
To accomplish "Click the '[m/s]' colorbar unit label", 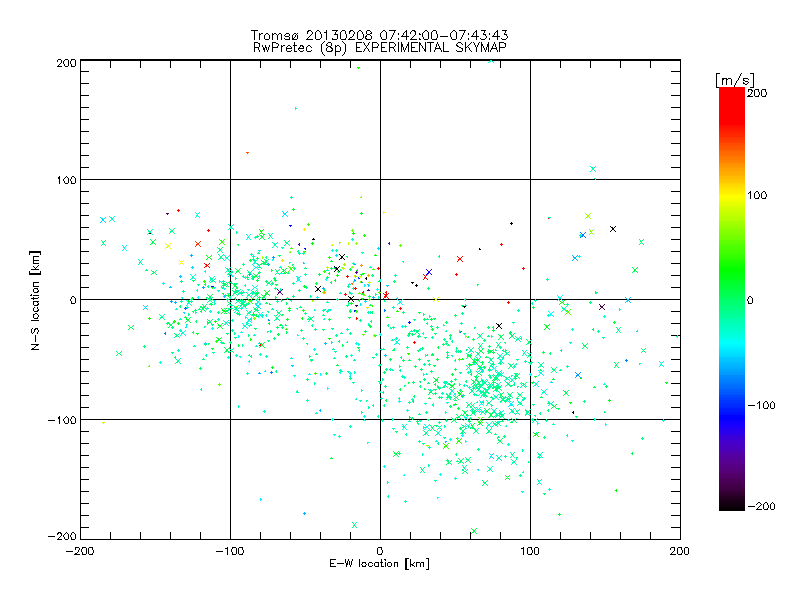I will [734, 80].
